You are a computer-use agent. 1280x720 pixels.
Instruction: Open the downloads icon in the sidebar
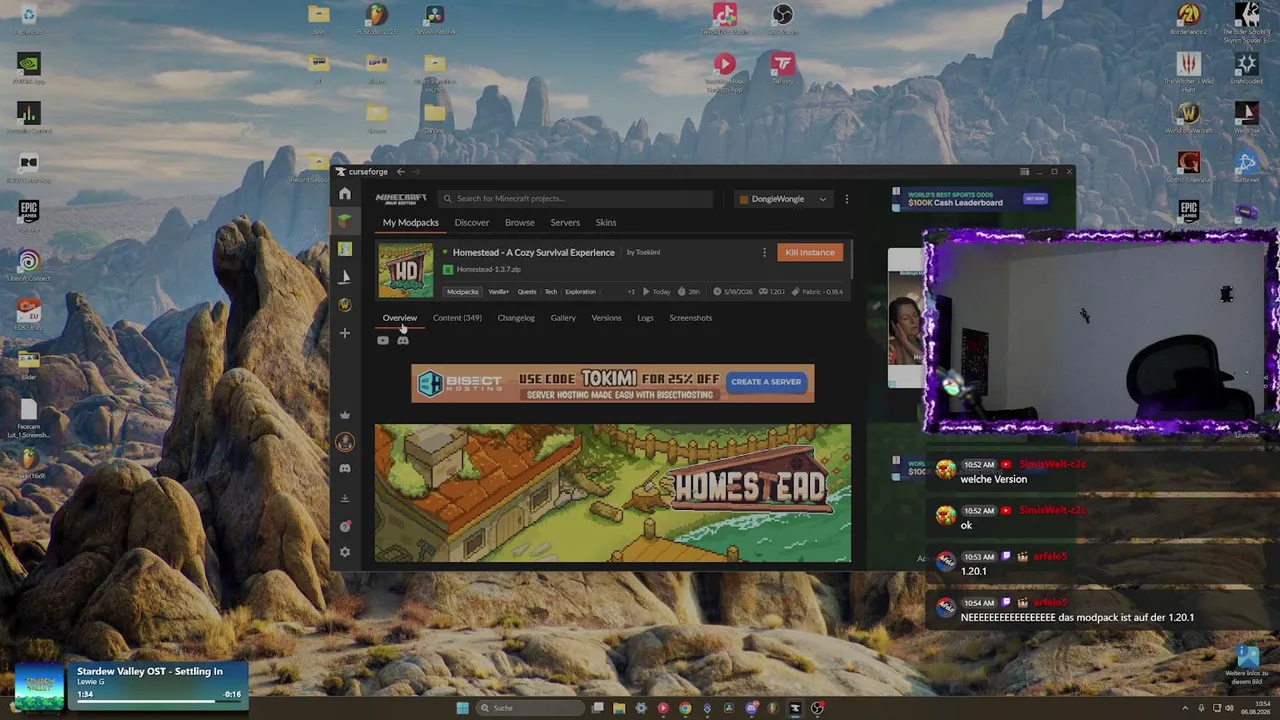coord(345,498)
